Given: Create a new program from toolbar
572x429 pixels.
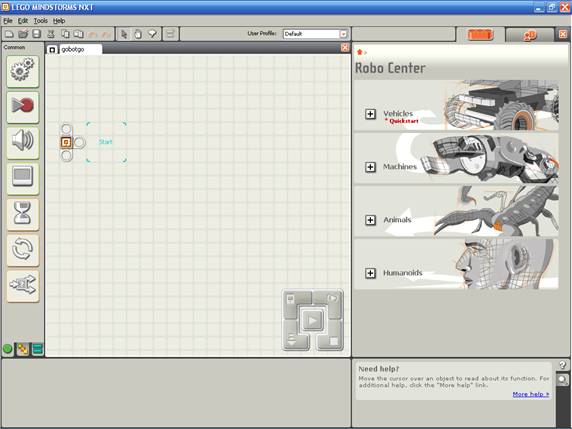Looking at the screenshot, I should (9, 34).
